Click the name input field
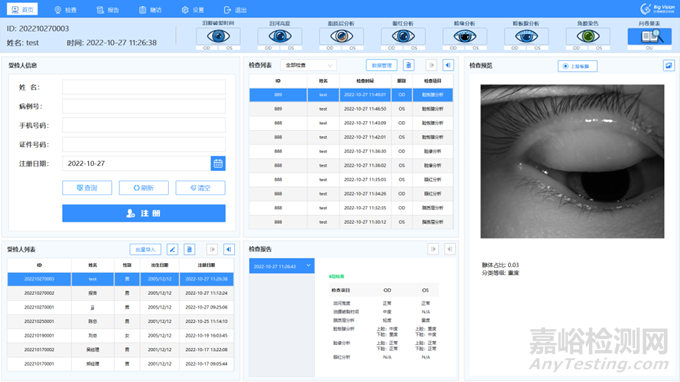This screenshot has width=680, height=382. (x=144, y=87)
